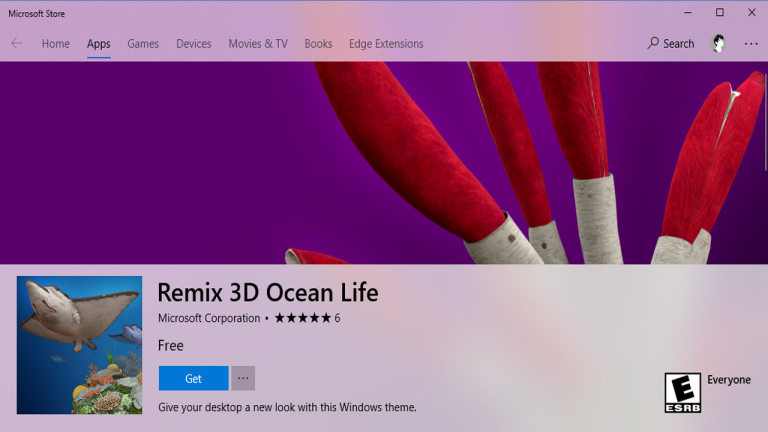
Task: Click the ESRB Everyone rating icon
Action: click(x=682, y=392)
